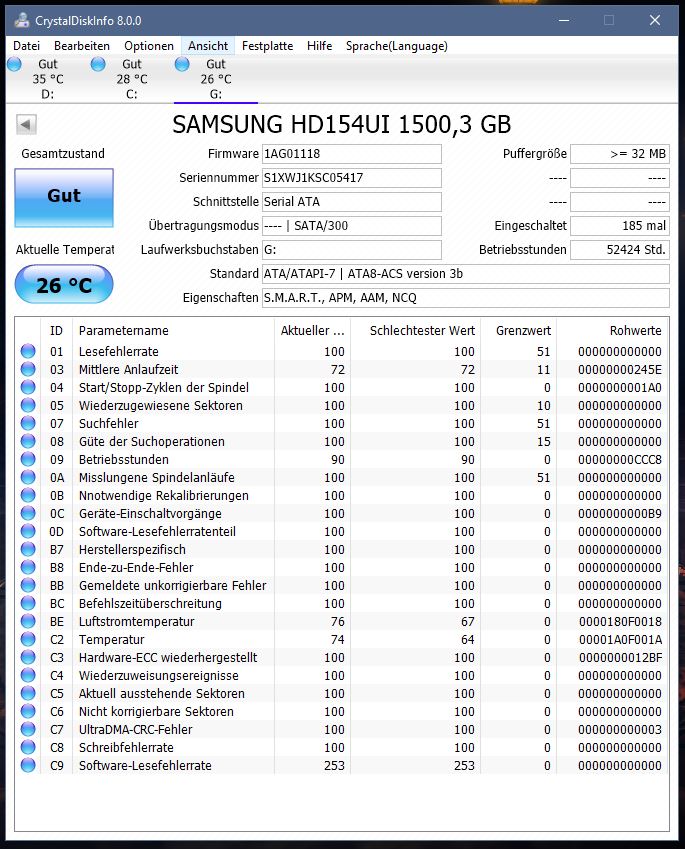Image resolution: width=685 pixels, height=849 pixels.
Task: Click status orb of Wiederzuweisungsereignisse row
Action: 28,675
